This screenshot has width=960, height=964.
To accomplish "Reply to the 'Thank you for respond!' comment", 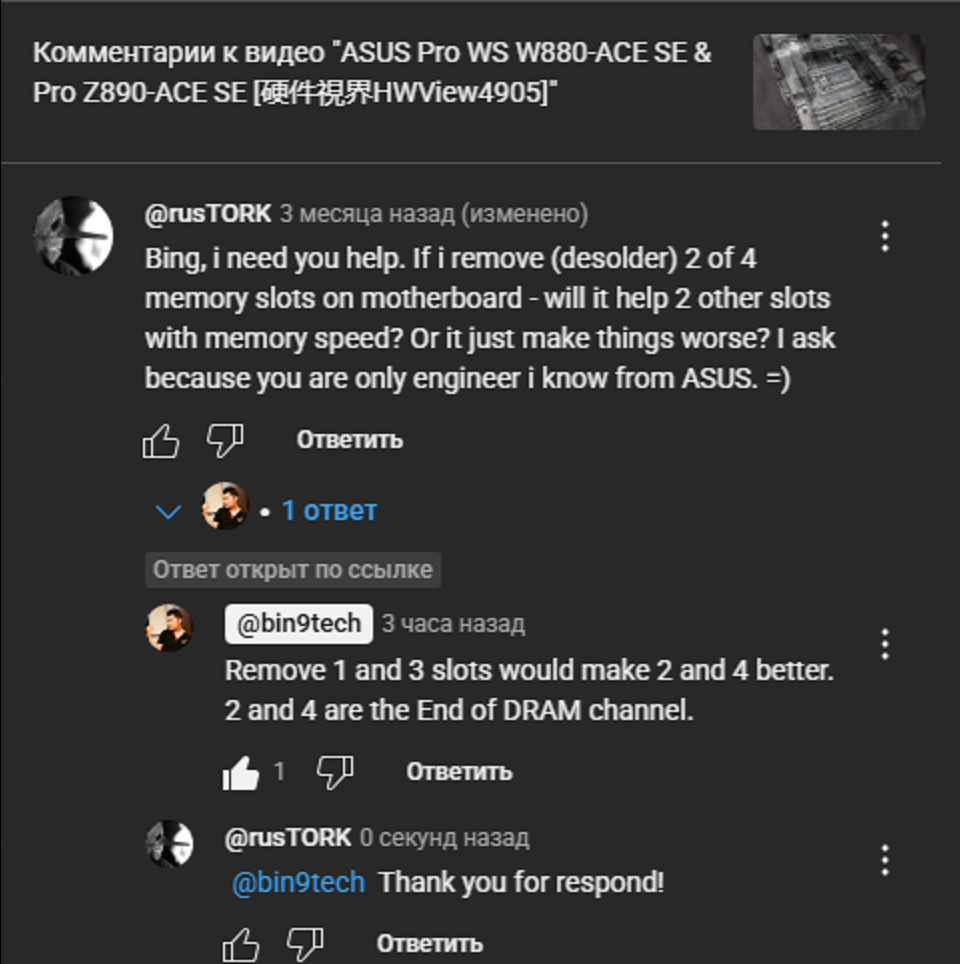I will pyautogui.click(x=429, y=943).
